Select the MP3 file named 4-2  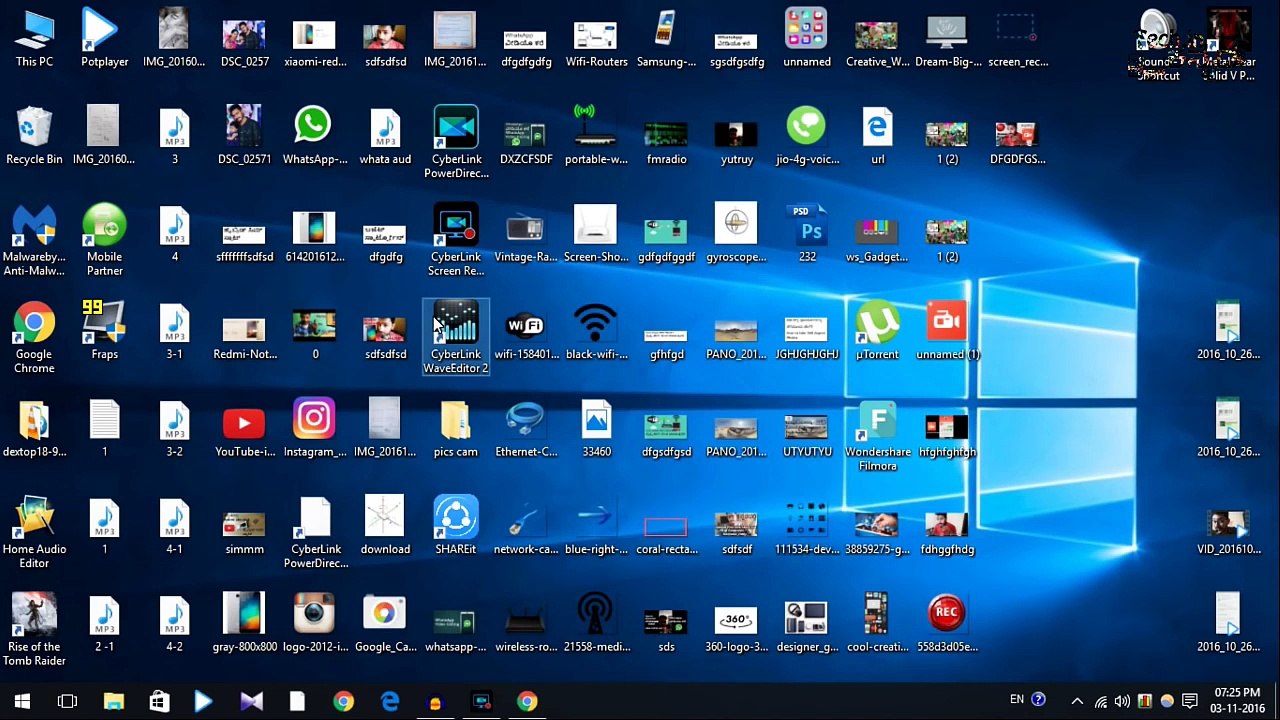174,623
